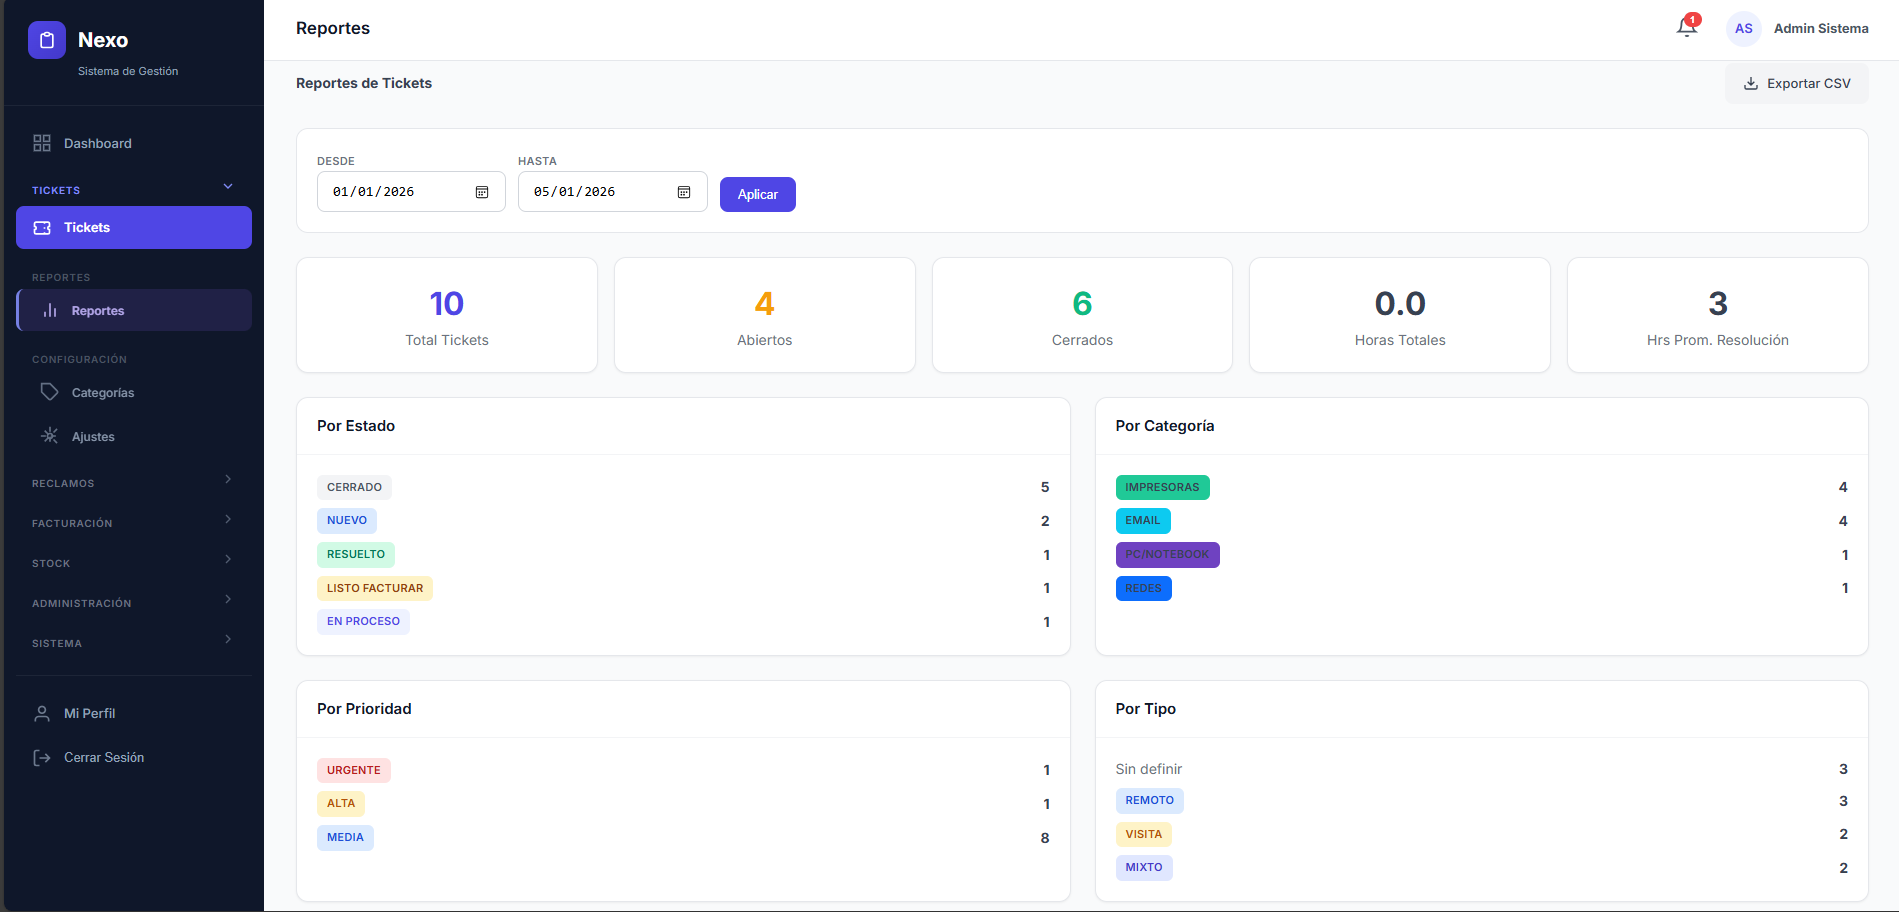Screen dimensions: 1899x912
Task: Expand the Stock sidebar section
Action: (x=228, y=560)
